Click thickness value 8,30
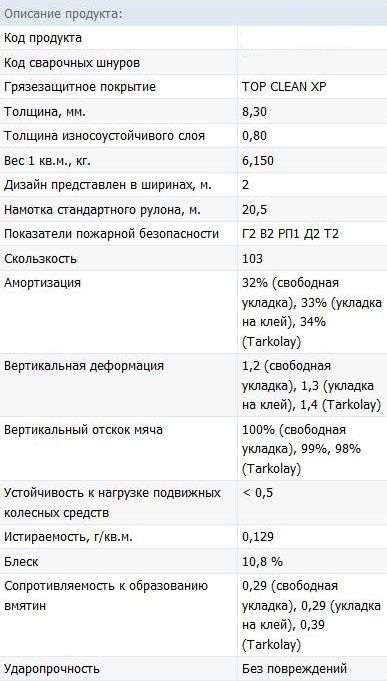Image resolution: width=387 pixels, height=681 pixels. [x=254, y=112]
